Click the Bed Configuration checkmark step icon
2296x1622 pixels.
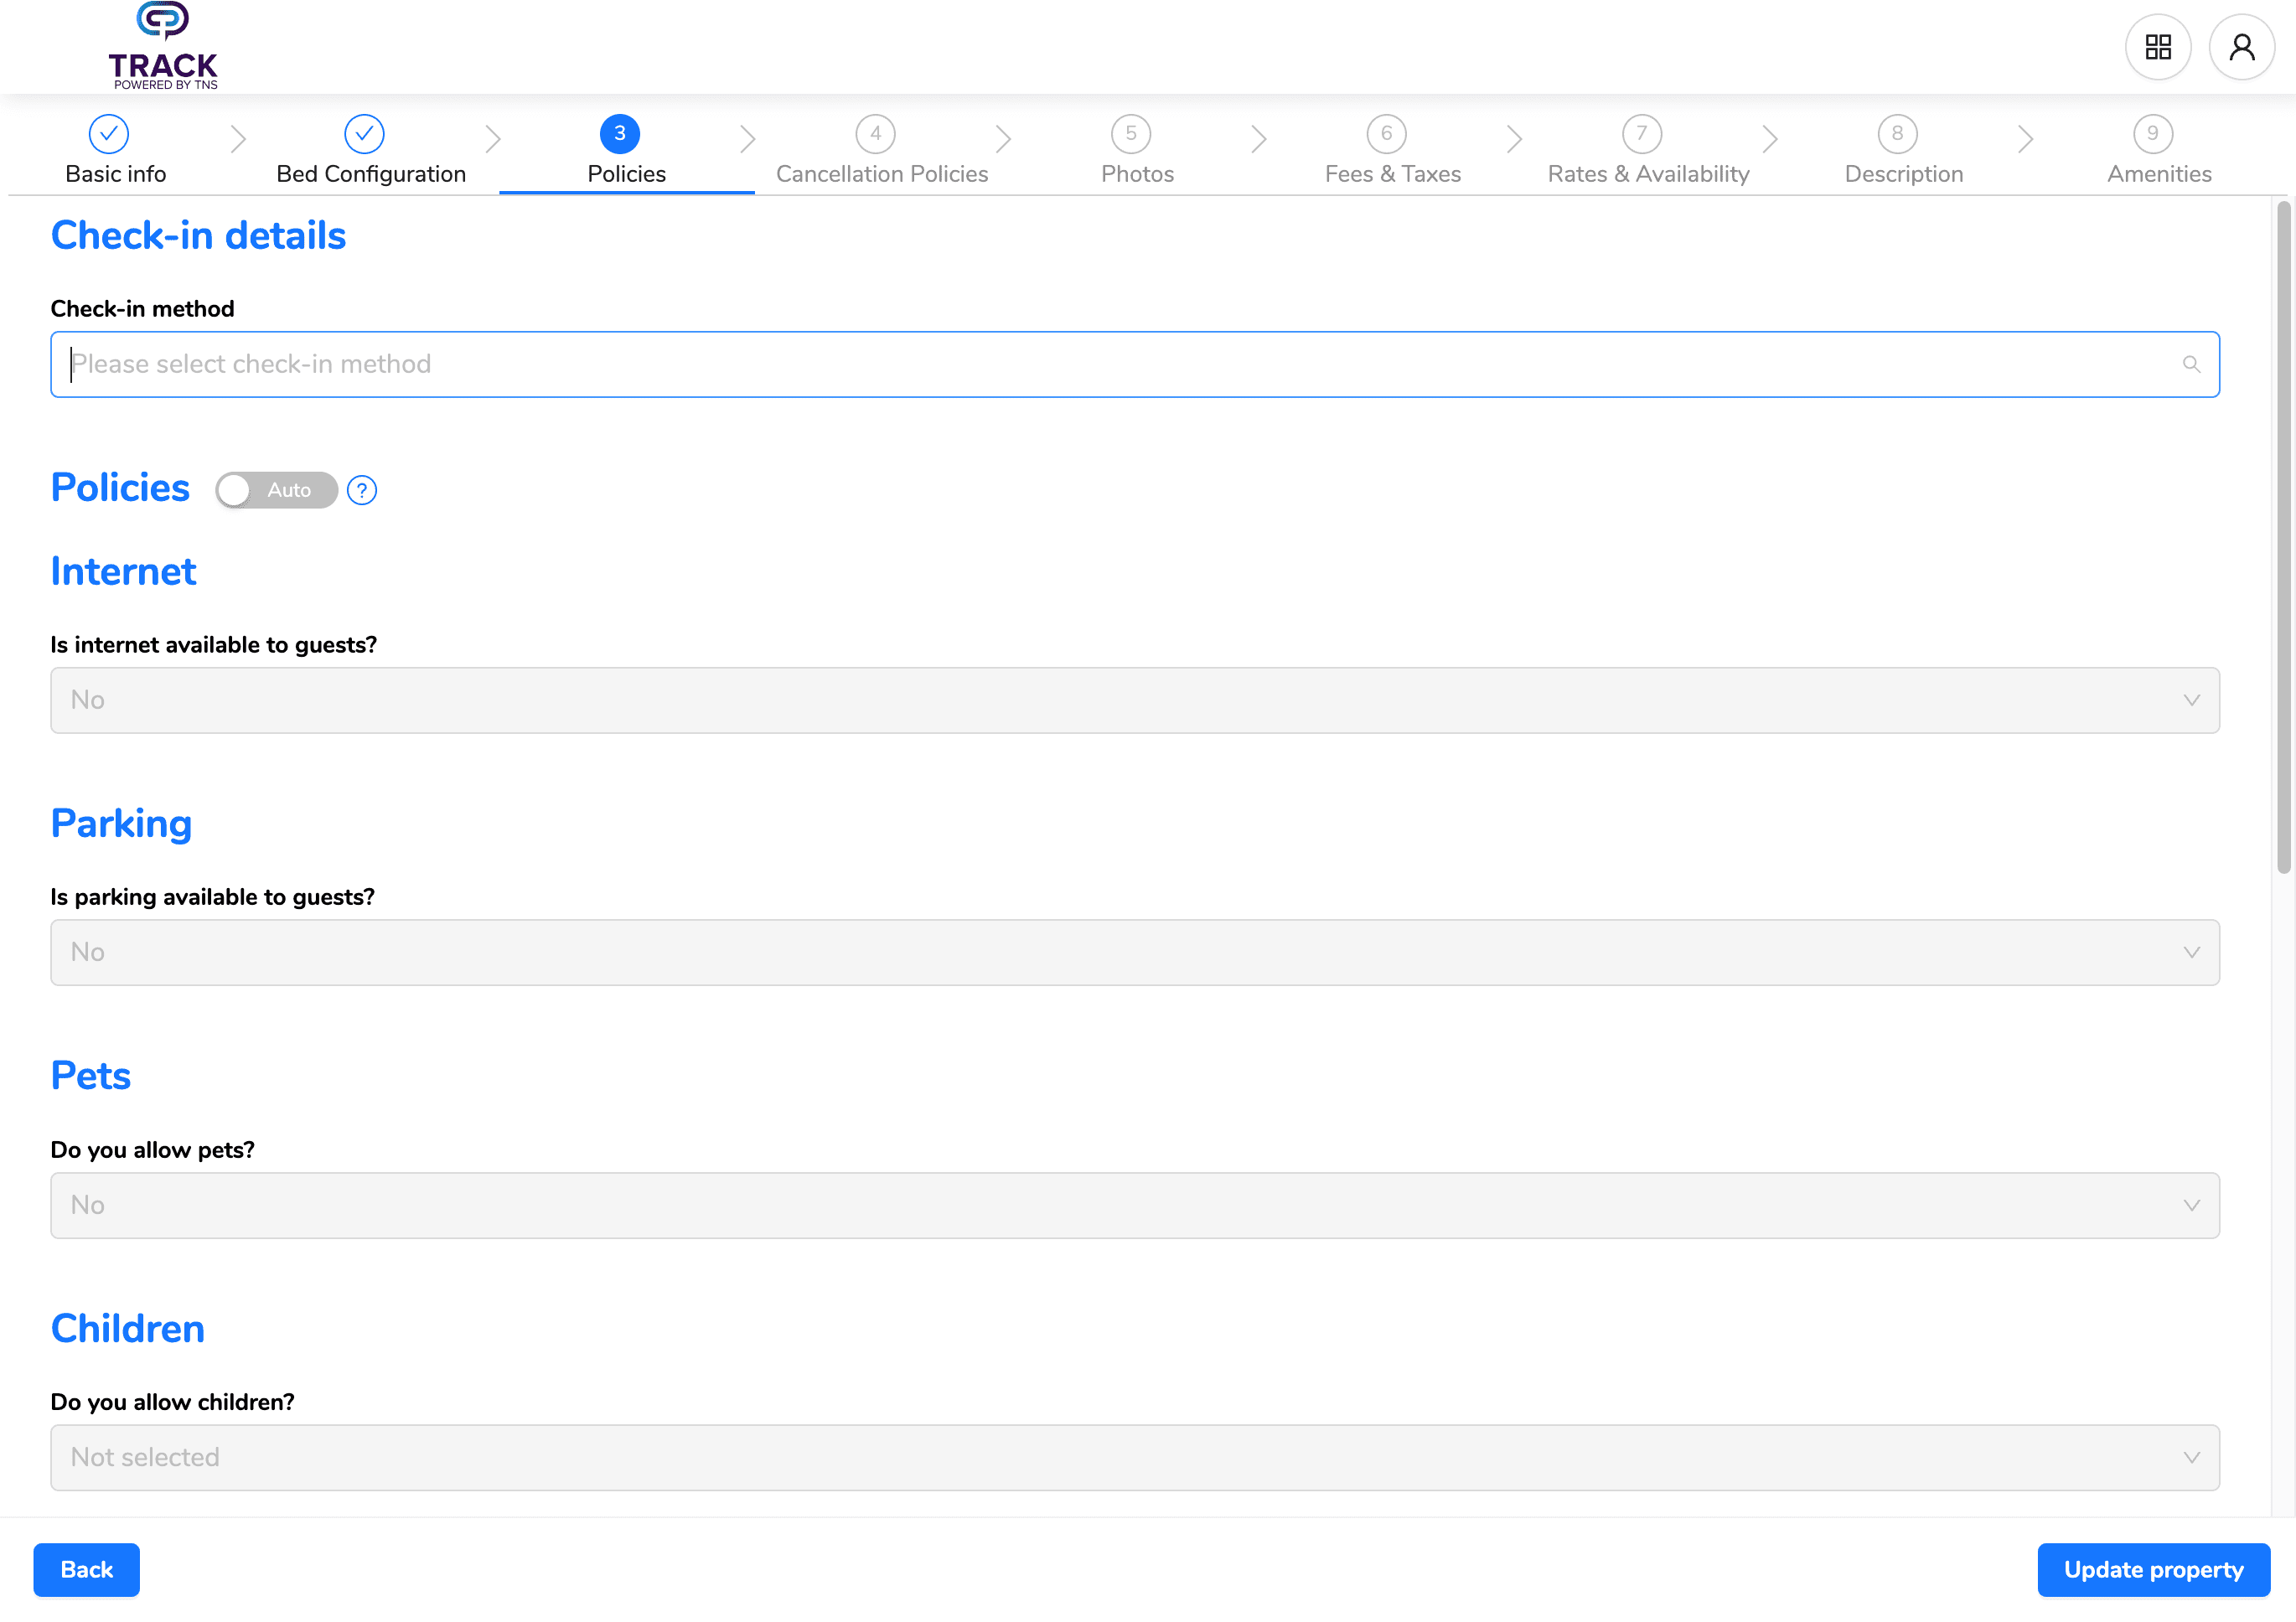click(x=364, y=133)
